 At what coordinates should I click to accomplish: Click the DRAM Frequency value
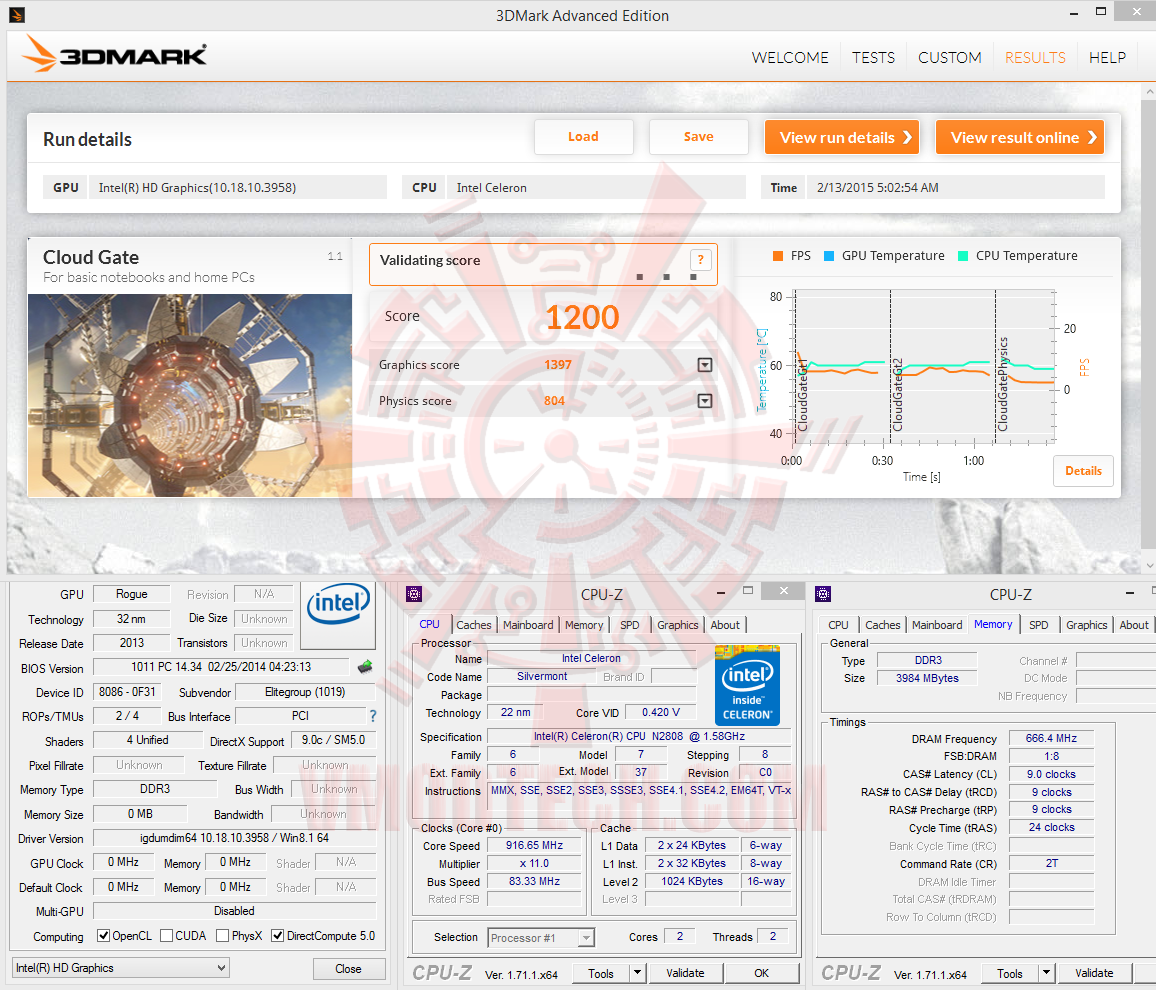[1051, 739]
